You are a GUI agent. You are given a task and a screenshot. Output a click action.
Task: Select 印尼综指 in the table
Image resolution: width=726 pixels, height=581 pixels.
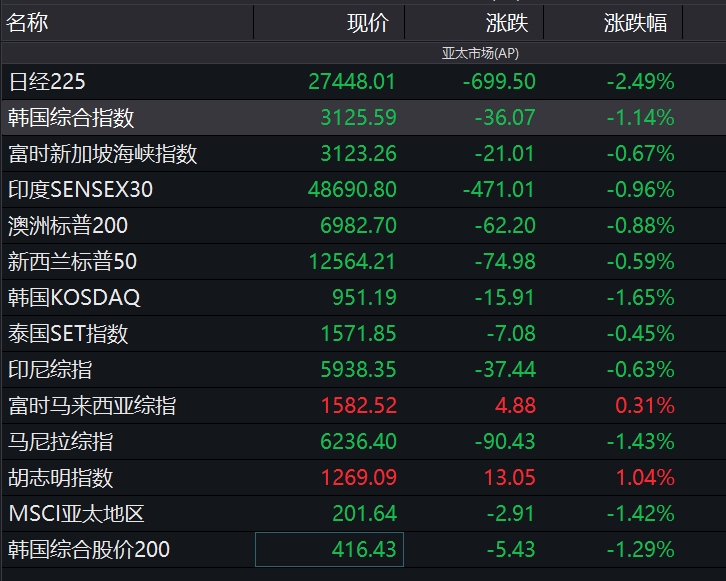tap(50, 370)
